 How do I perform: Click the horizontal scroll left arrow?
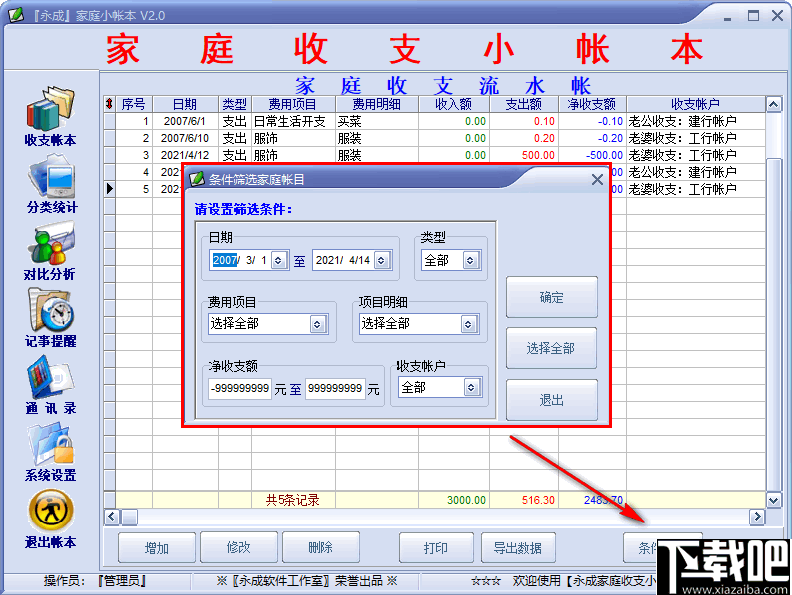tap(112, 517)
